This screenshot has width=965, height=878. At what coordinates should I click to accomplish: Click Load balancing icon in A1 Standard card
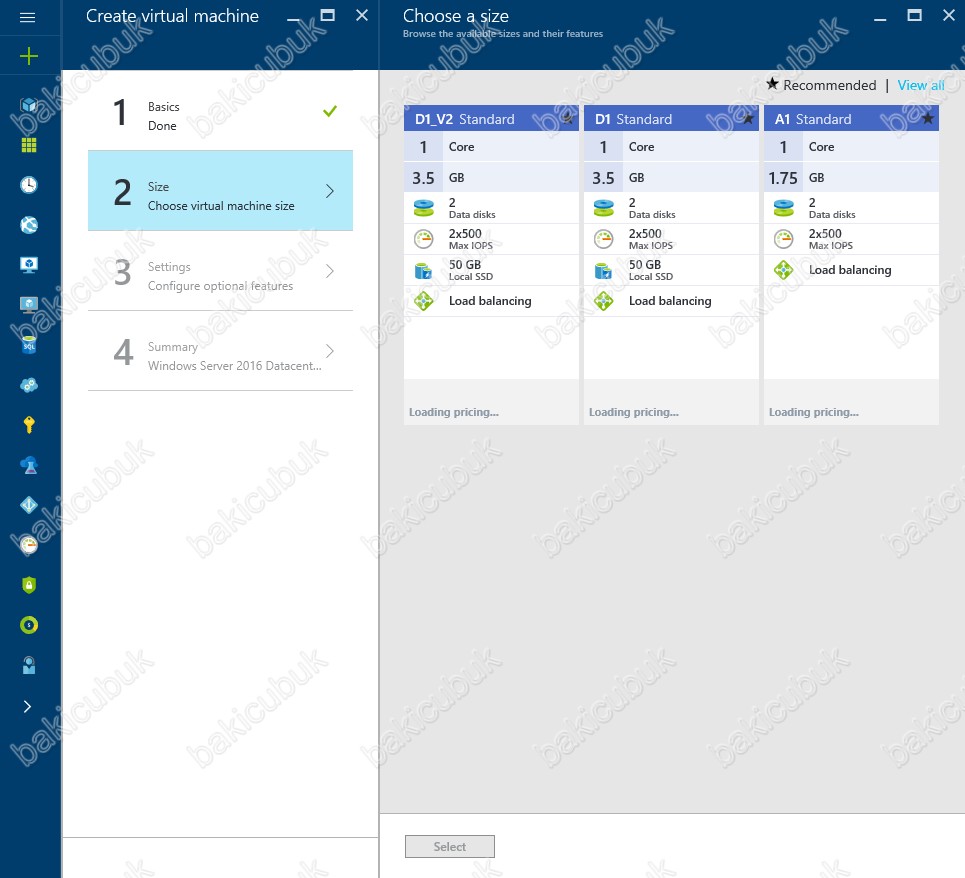pyautogui.click(x=783, y=269)
